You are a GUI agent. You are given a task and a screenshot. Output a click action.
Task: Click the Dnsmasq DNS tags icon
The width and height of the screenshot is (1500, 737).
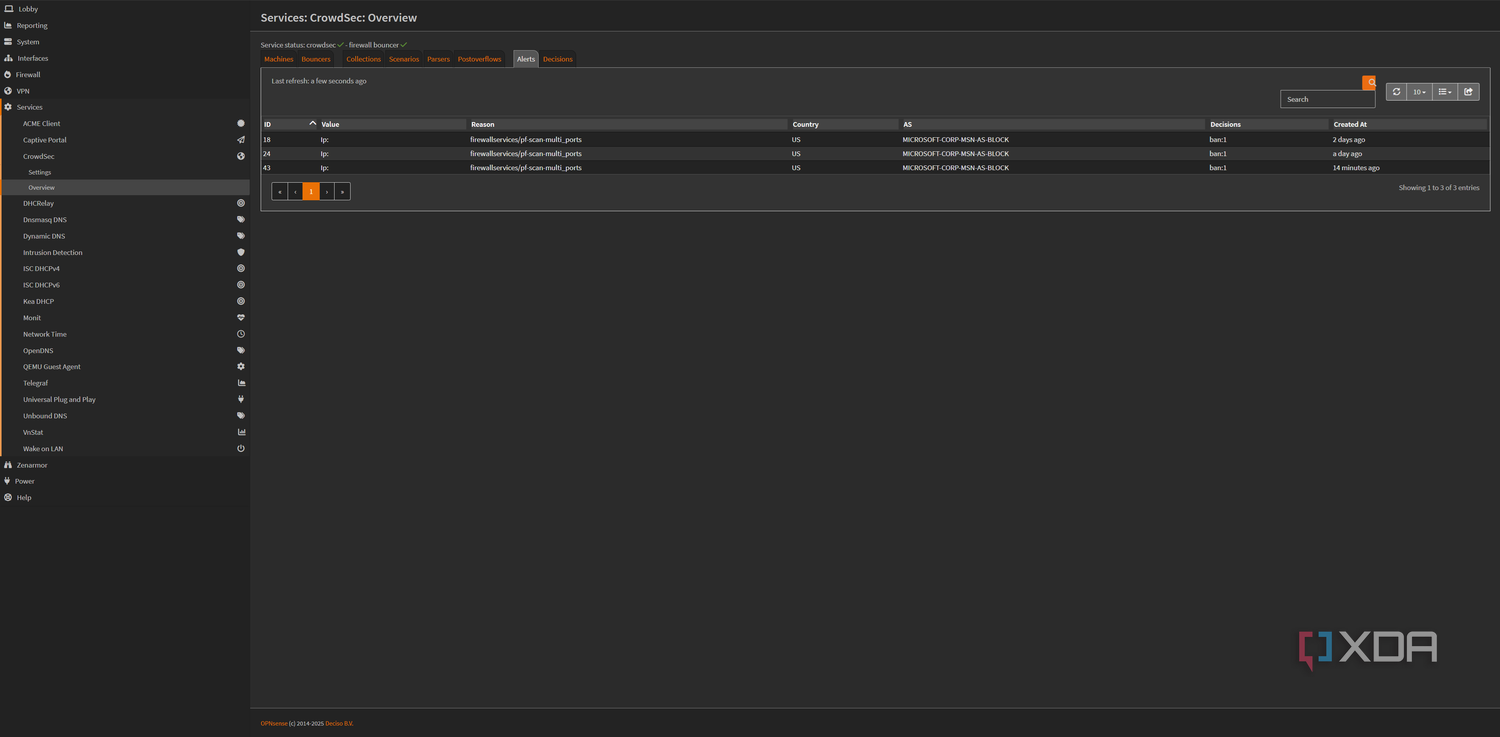click(241, 219)
